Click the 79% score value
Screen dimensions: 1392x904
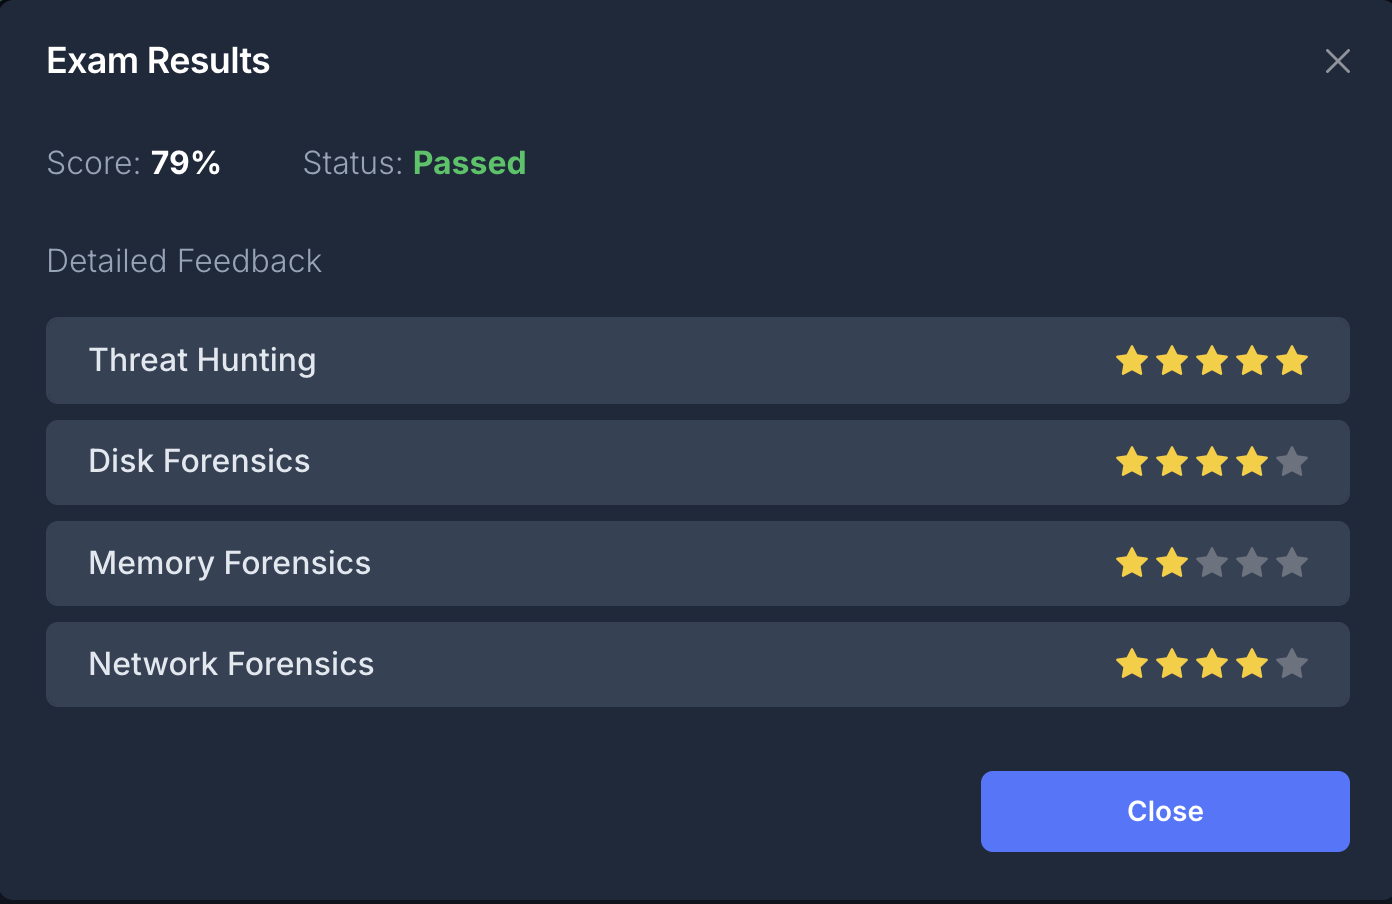point(186,163)
